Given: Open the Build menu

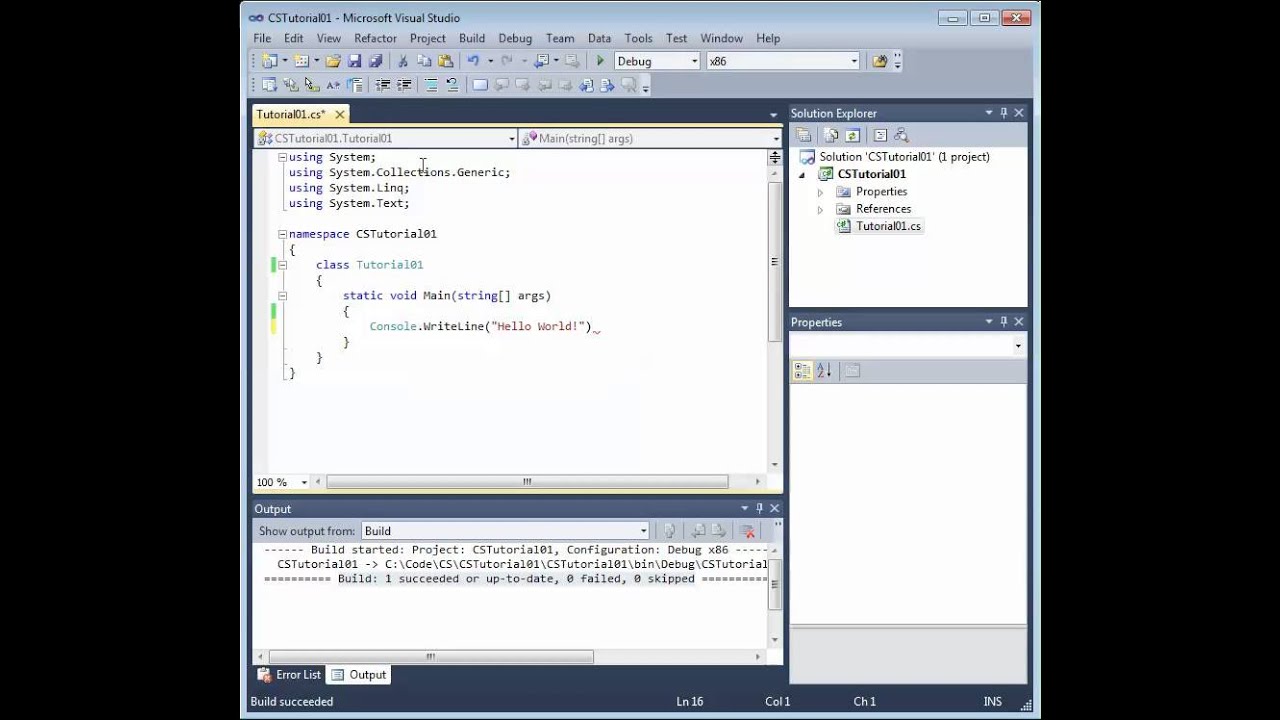Looking at the screenshot, I should pyautogui.click(x=472, y=38).
